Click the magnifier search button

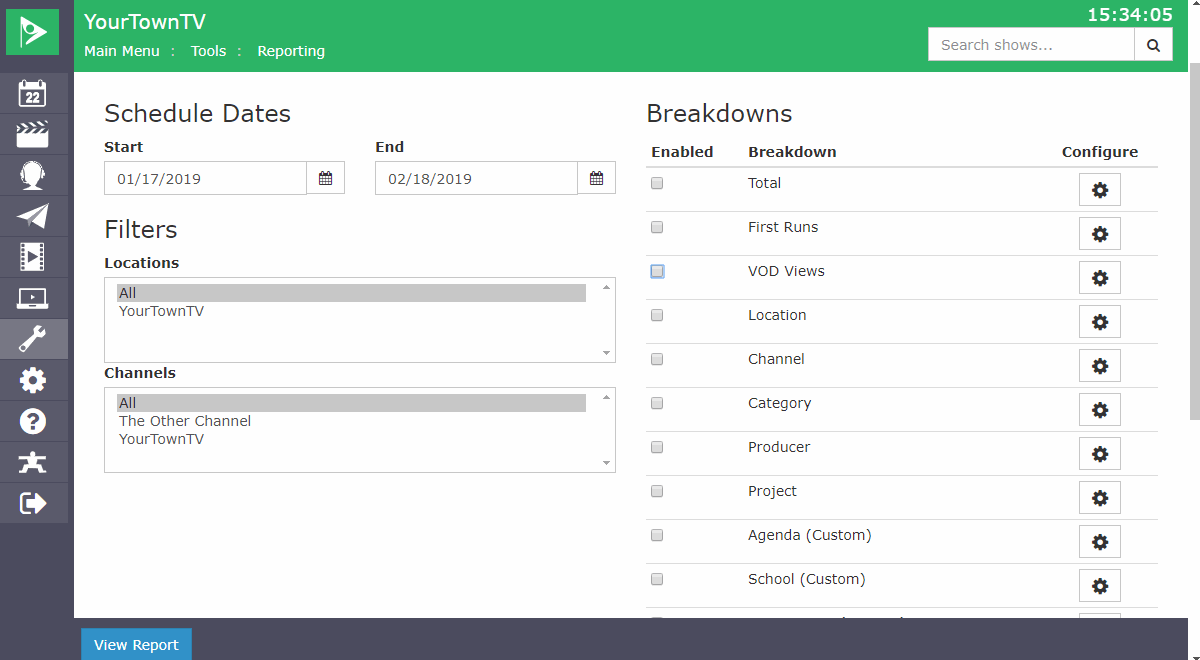[1153, 44]
